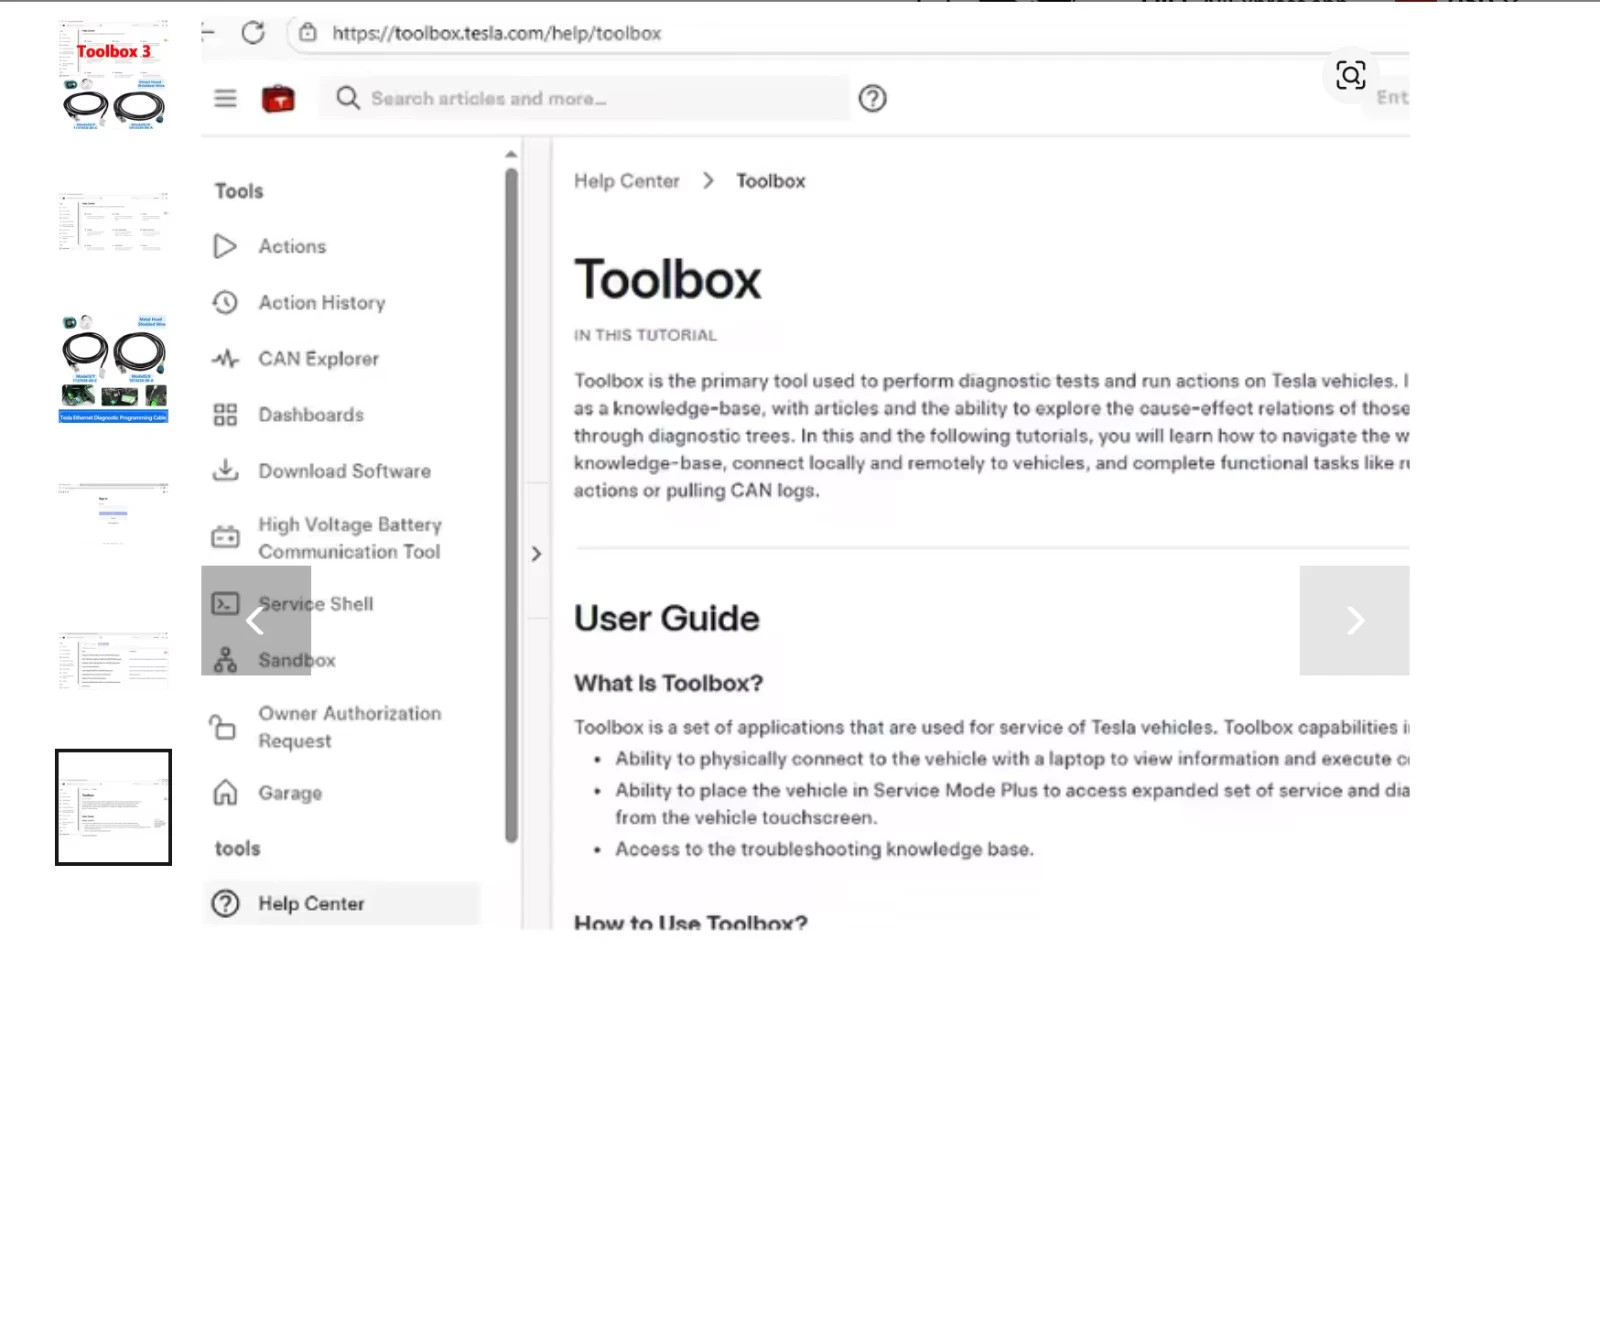Open the hamburger menu icon
Viewport: 1600px width, 1329px height.
[225, 98]
